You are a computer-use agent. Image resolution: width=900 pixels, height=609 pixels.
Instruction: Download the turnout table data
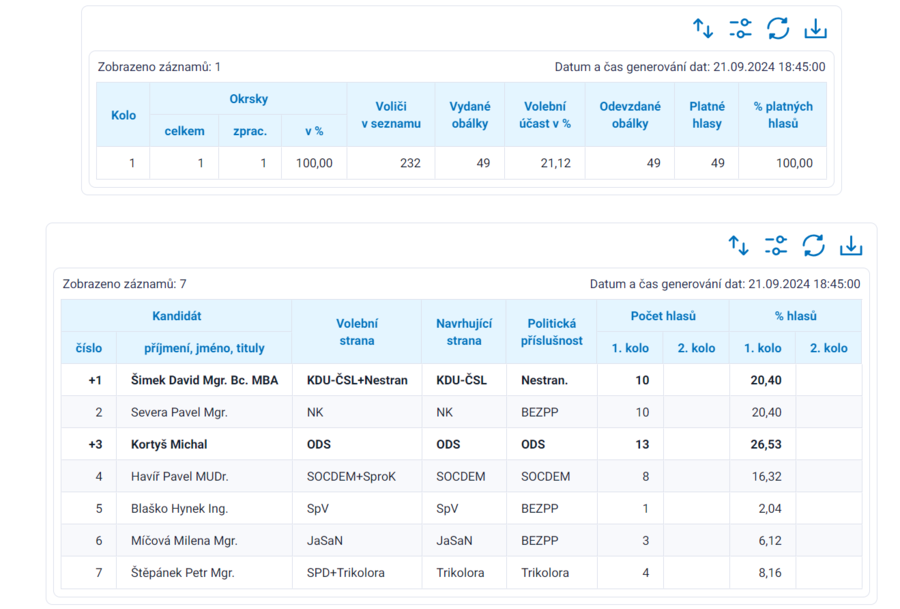point(815,28)
